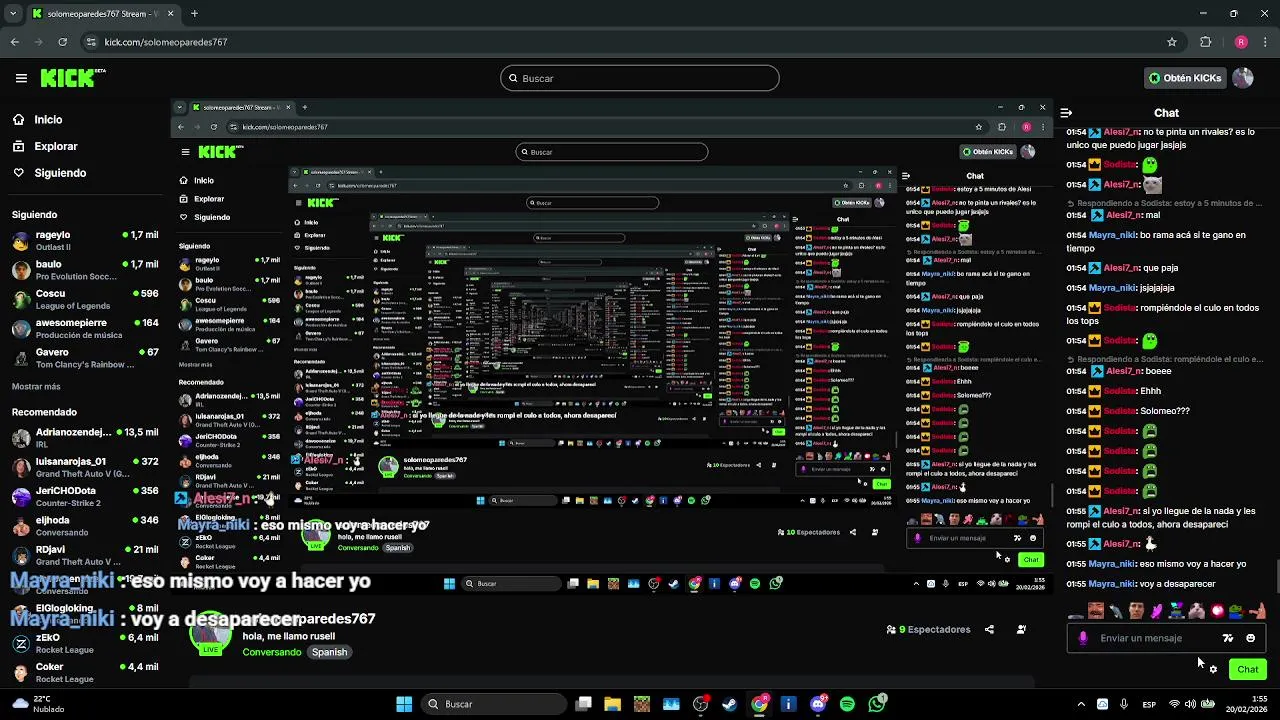Image resolution: width=1280 pixels, height=720 pixels.
Task: Open chat settings gear next to Chat button
Action: point(1213,669)
